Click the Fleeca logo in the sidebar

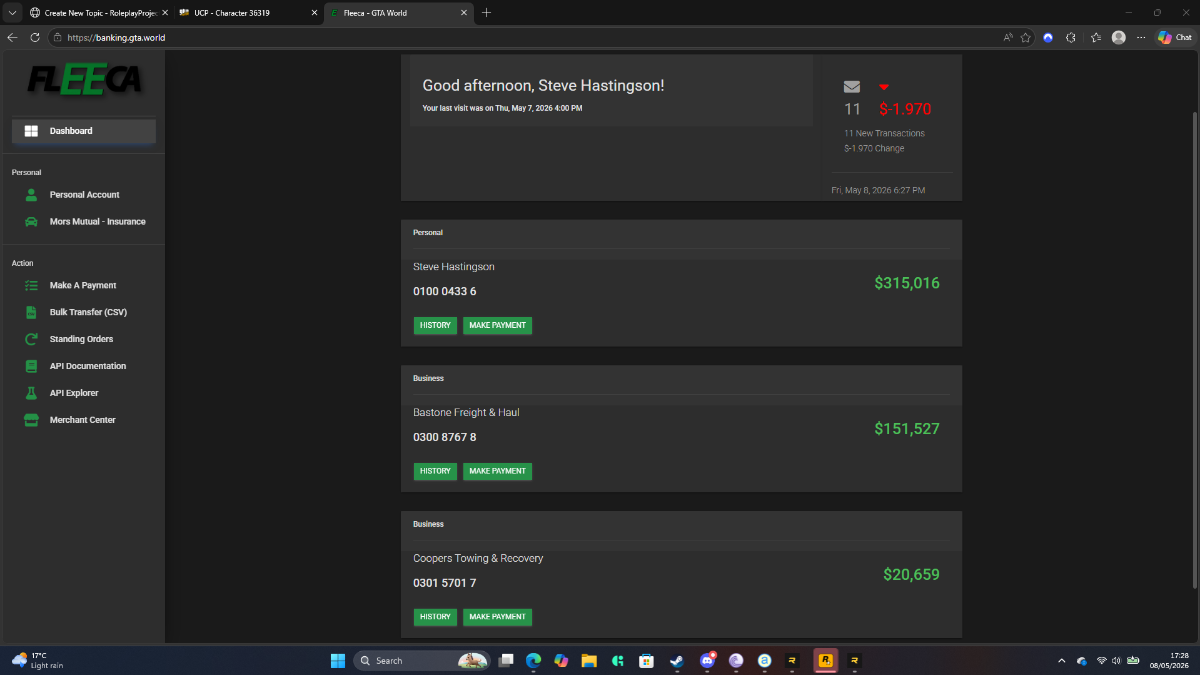(x=83, y=79)
